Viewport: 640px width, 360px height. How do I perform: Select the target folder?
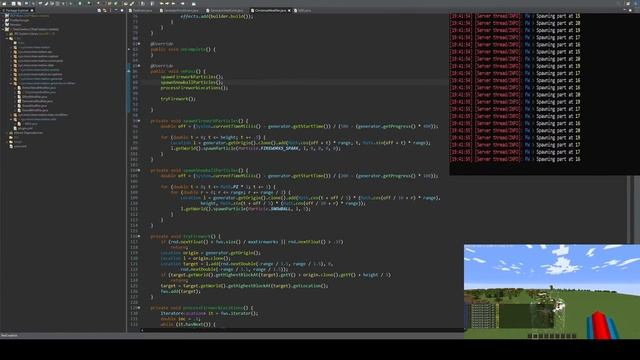coord(16,142)
